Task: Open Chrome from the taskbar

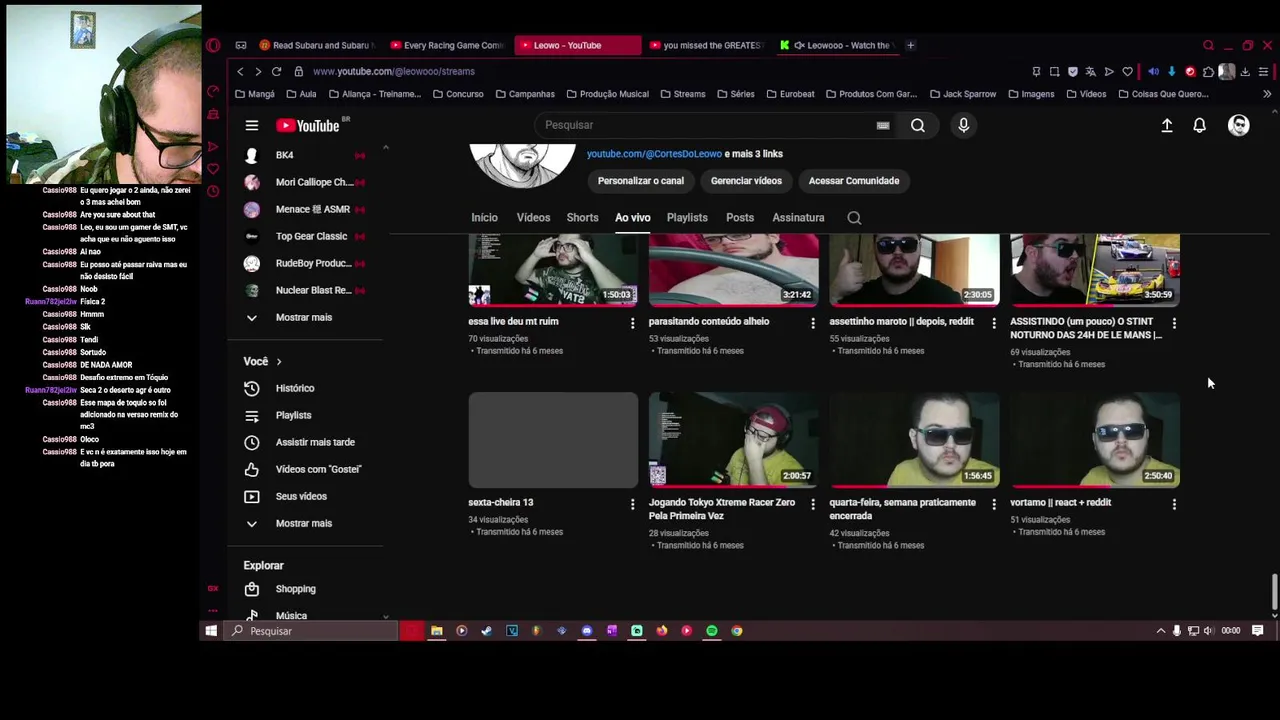Action: [736, 631]
